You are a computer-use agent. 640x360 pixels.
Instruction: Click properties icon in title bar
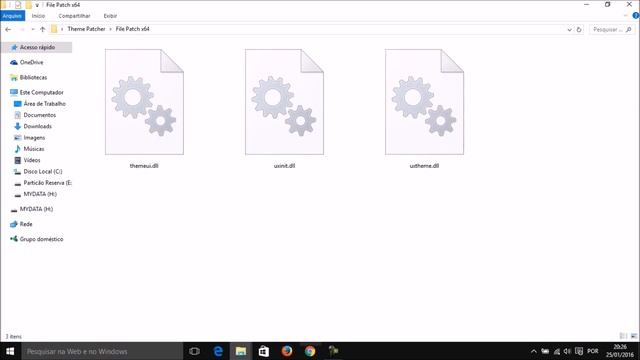tap(18, 5)
